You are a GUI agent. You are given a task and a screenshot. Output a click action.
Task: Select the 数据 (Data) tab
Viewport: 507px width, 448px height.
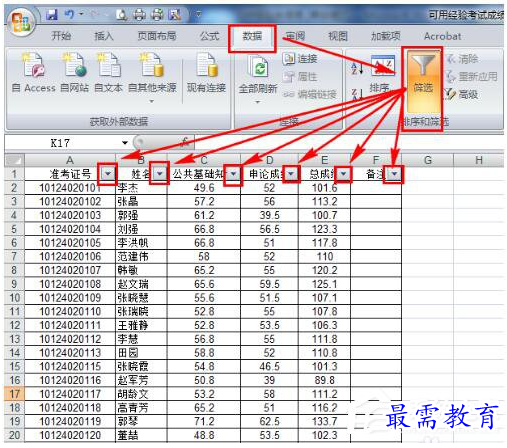pyautogui.click(x=252, y=37)
